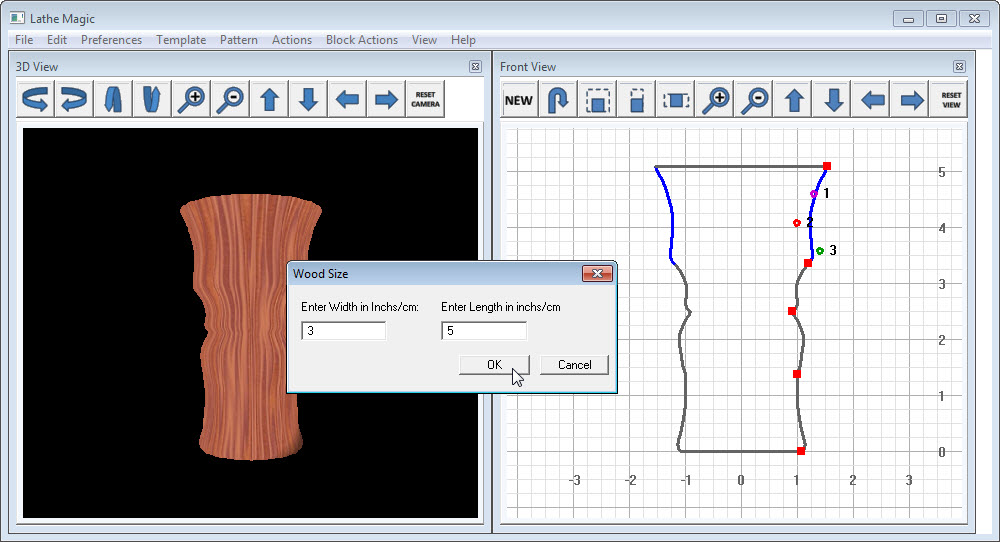This screenshot has width=1000, height=542.
Task: Click the width input field
Action: pos(343,331)
